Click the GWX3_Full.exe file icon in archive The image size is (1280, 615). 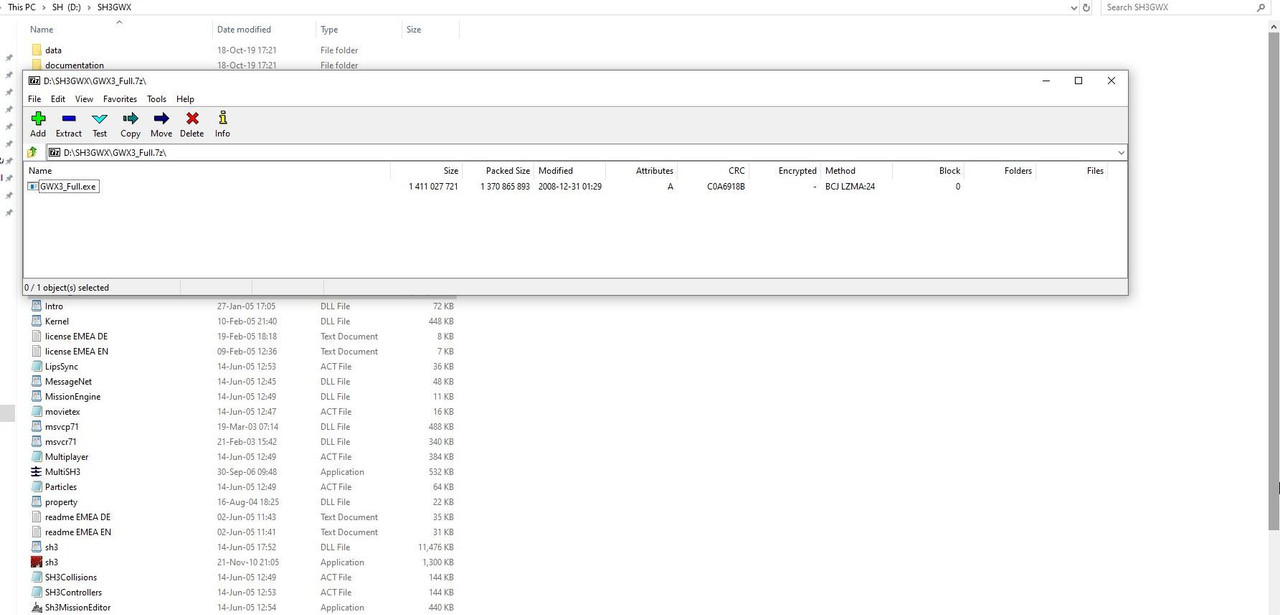coord(33,186)
